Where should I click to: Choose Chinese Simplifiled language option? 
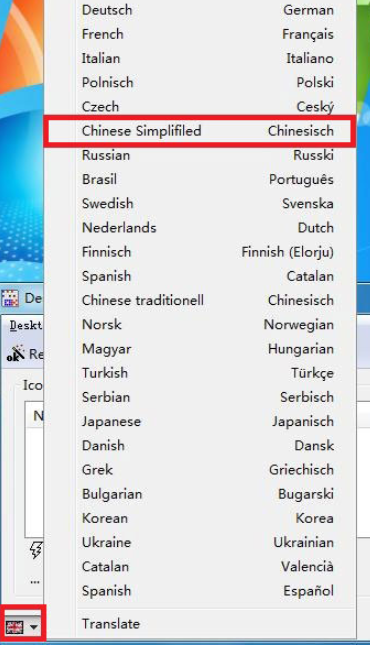coord(200,131)
